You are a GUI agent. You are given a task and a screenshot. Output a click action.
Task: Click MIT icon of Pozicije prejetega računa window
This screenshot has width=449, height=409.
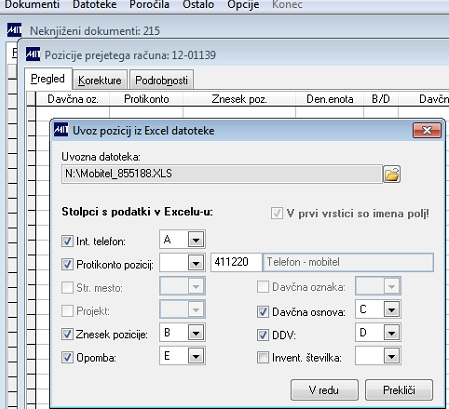pos(33,54)
